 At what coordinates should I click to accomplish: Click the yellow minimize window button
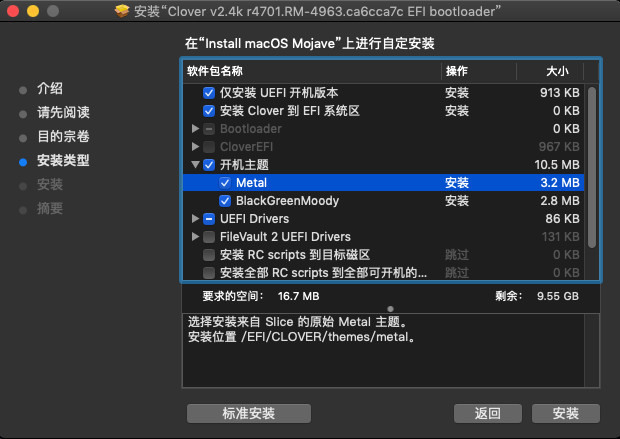(33, 11)
